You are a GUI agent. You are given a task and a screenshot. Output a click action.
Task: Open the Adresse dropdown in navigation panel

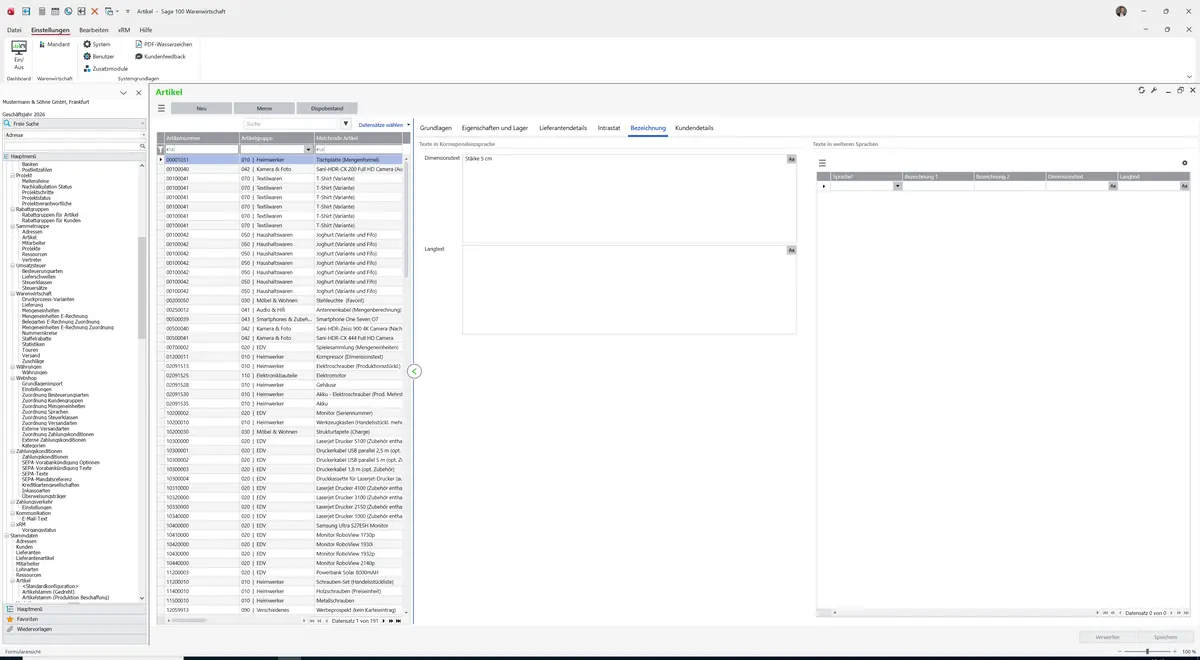pyautogui.click(x=143, y=135)
